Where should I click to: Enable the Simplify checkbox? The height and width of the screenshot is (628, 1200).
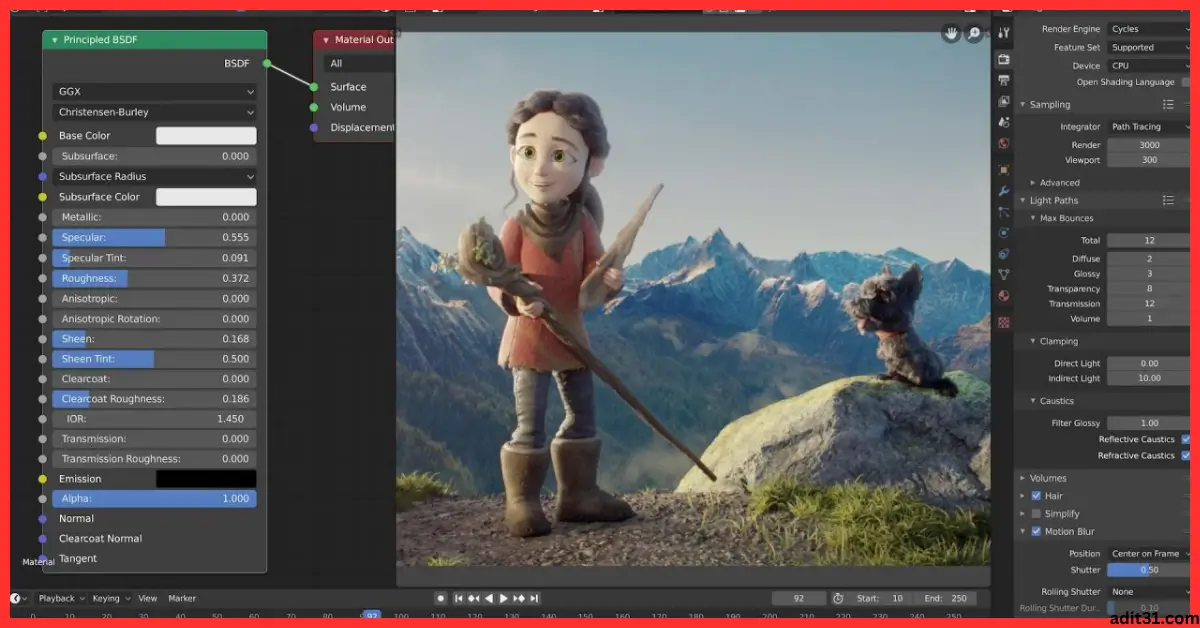point(1036,513)
